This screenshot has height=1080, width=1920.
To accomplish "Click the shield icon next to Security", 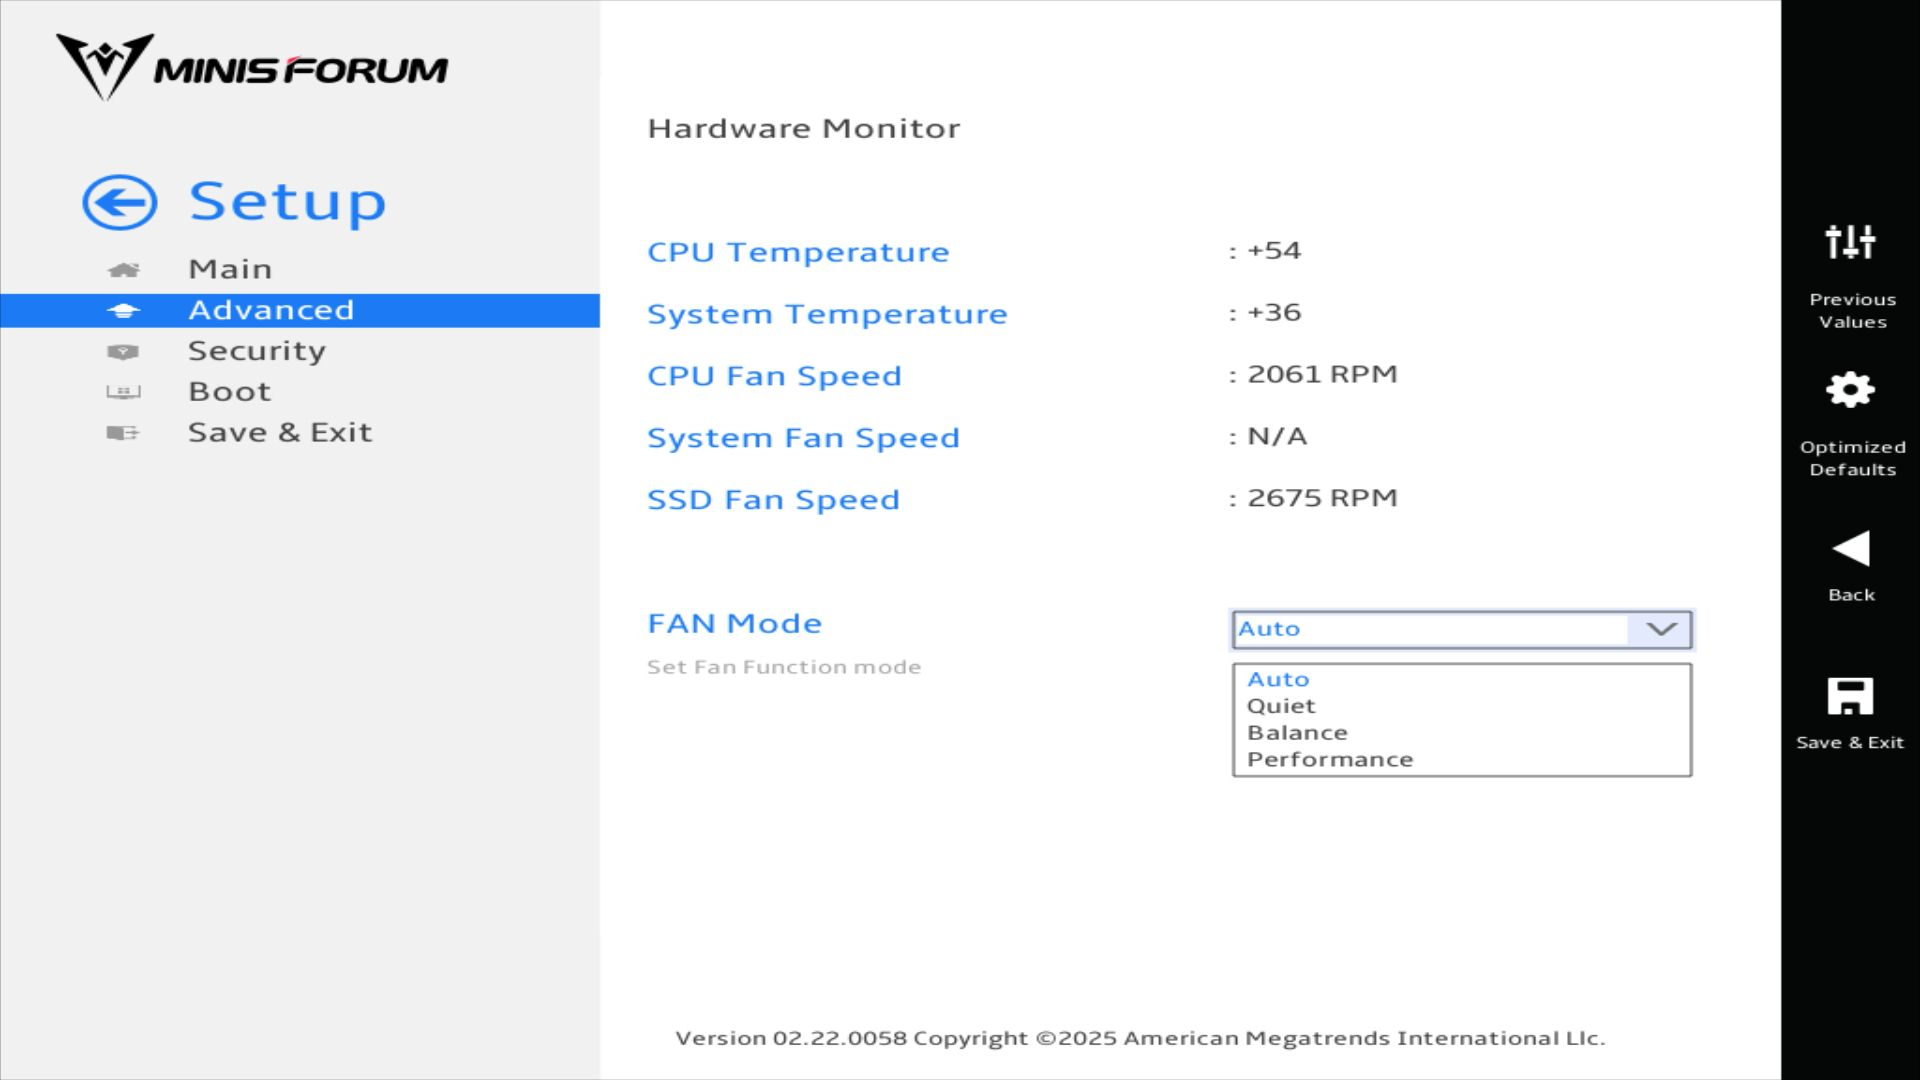I will 123,352.
